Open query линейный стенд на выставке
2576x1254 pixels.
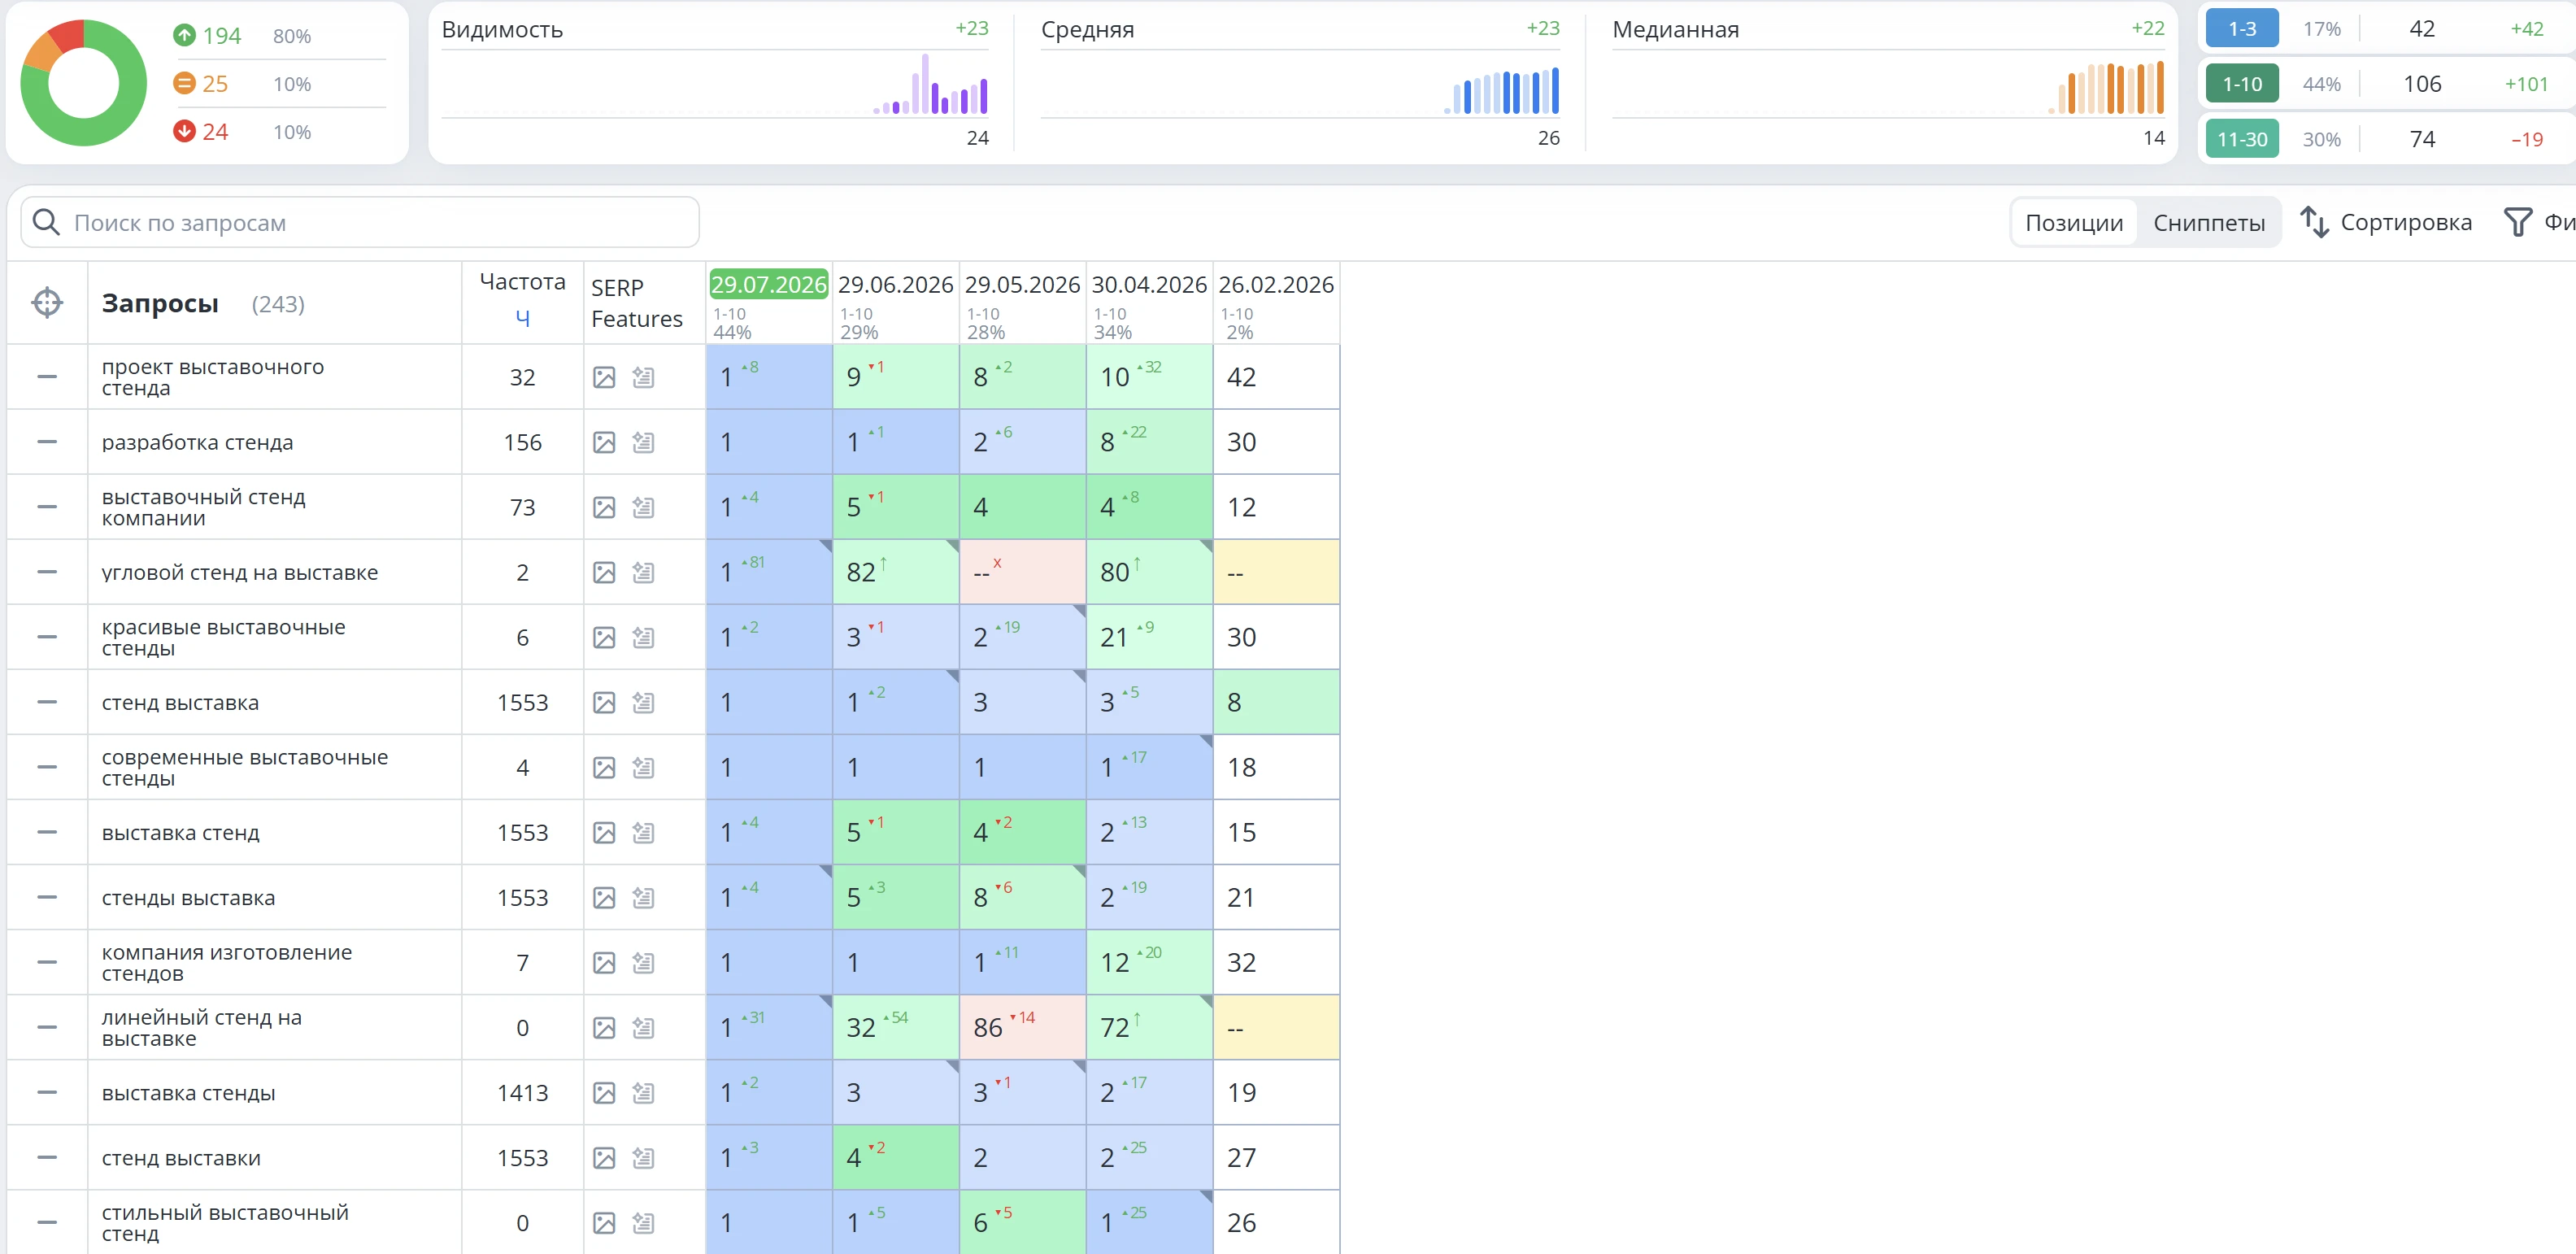click(x=202, y=1028)
